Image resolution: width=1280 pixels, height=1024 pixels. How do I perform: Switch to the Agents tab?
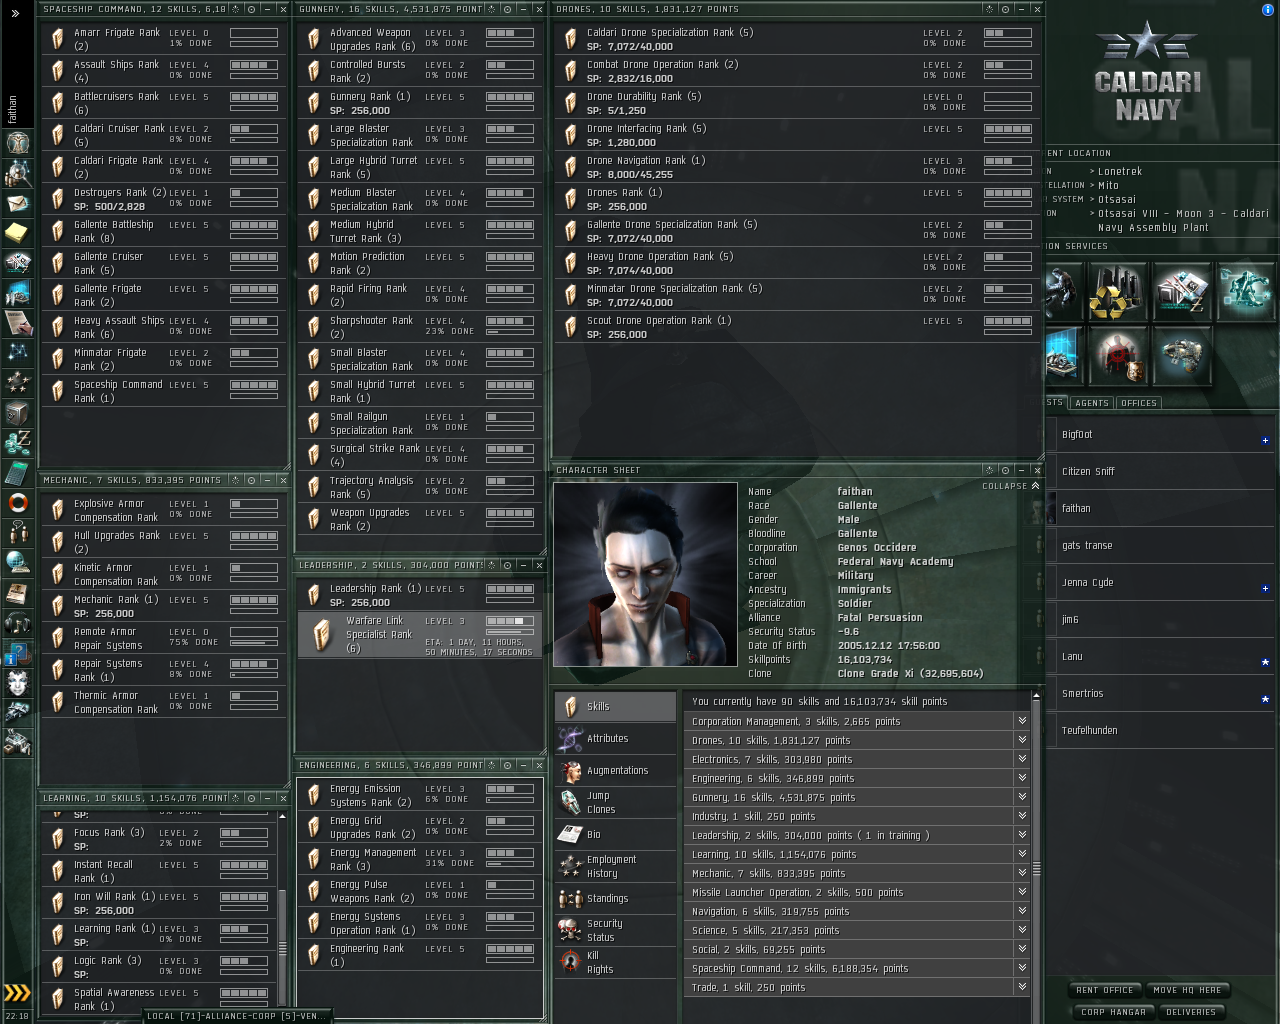[x=1091, y=403]
